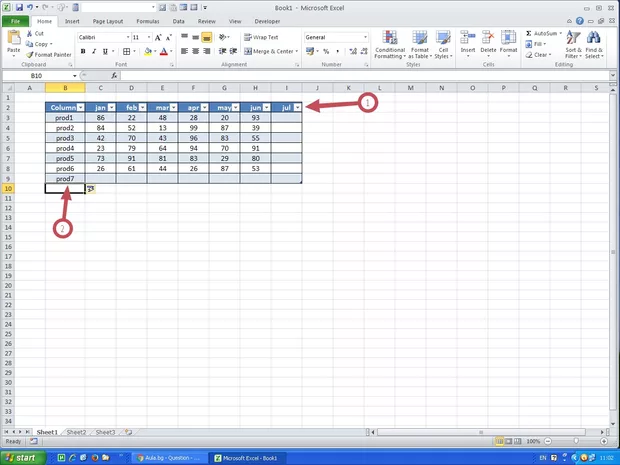Switch to the Data tab

click(x=178, y=21)
